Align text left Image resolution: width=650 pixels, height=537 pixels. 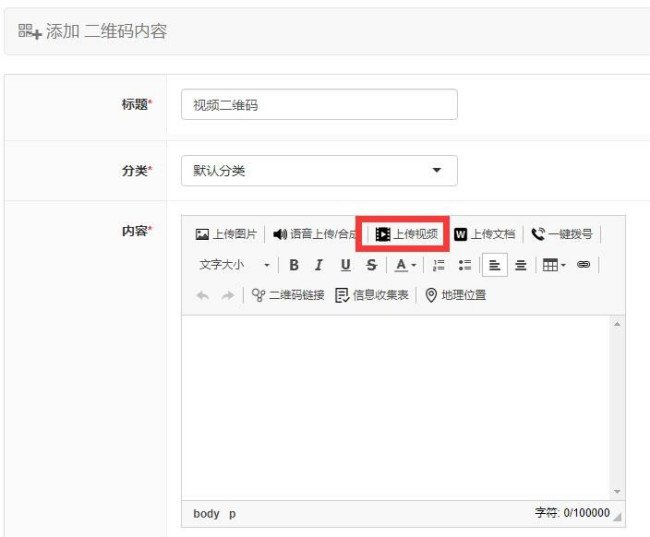point(495,265)
